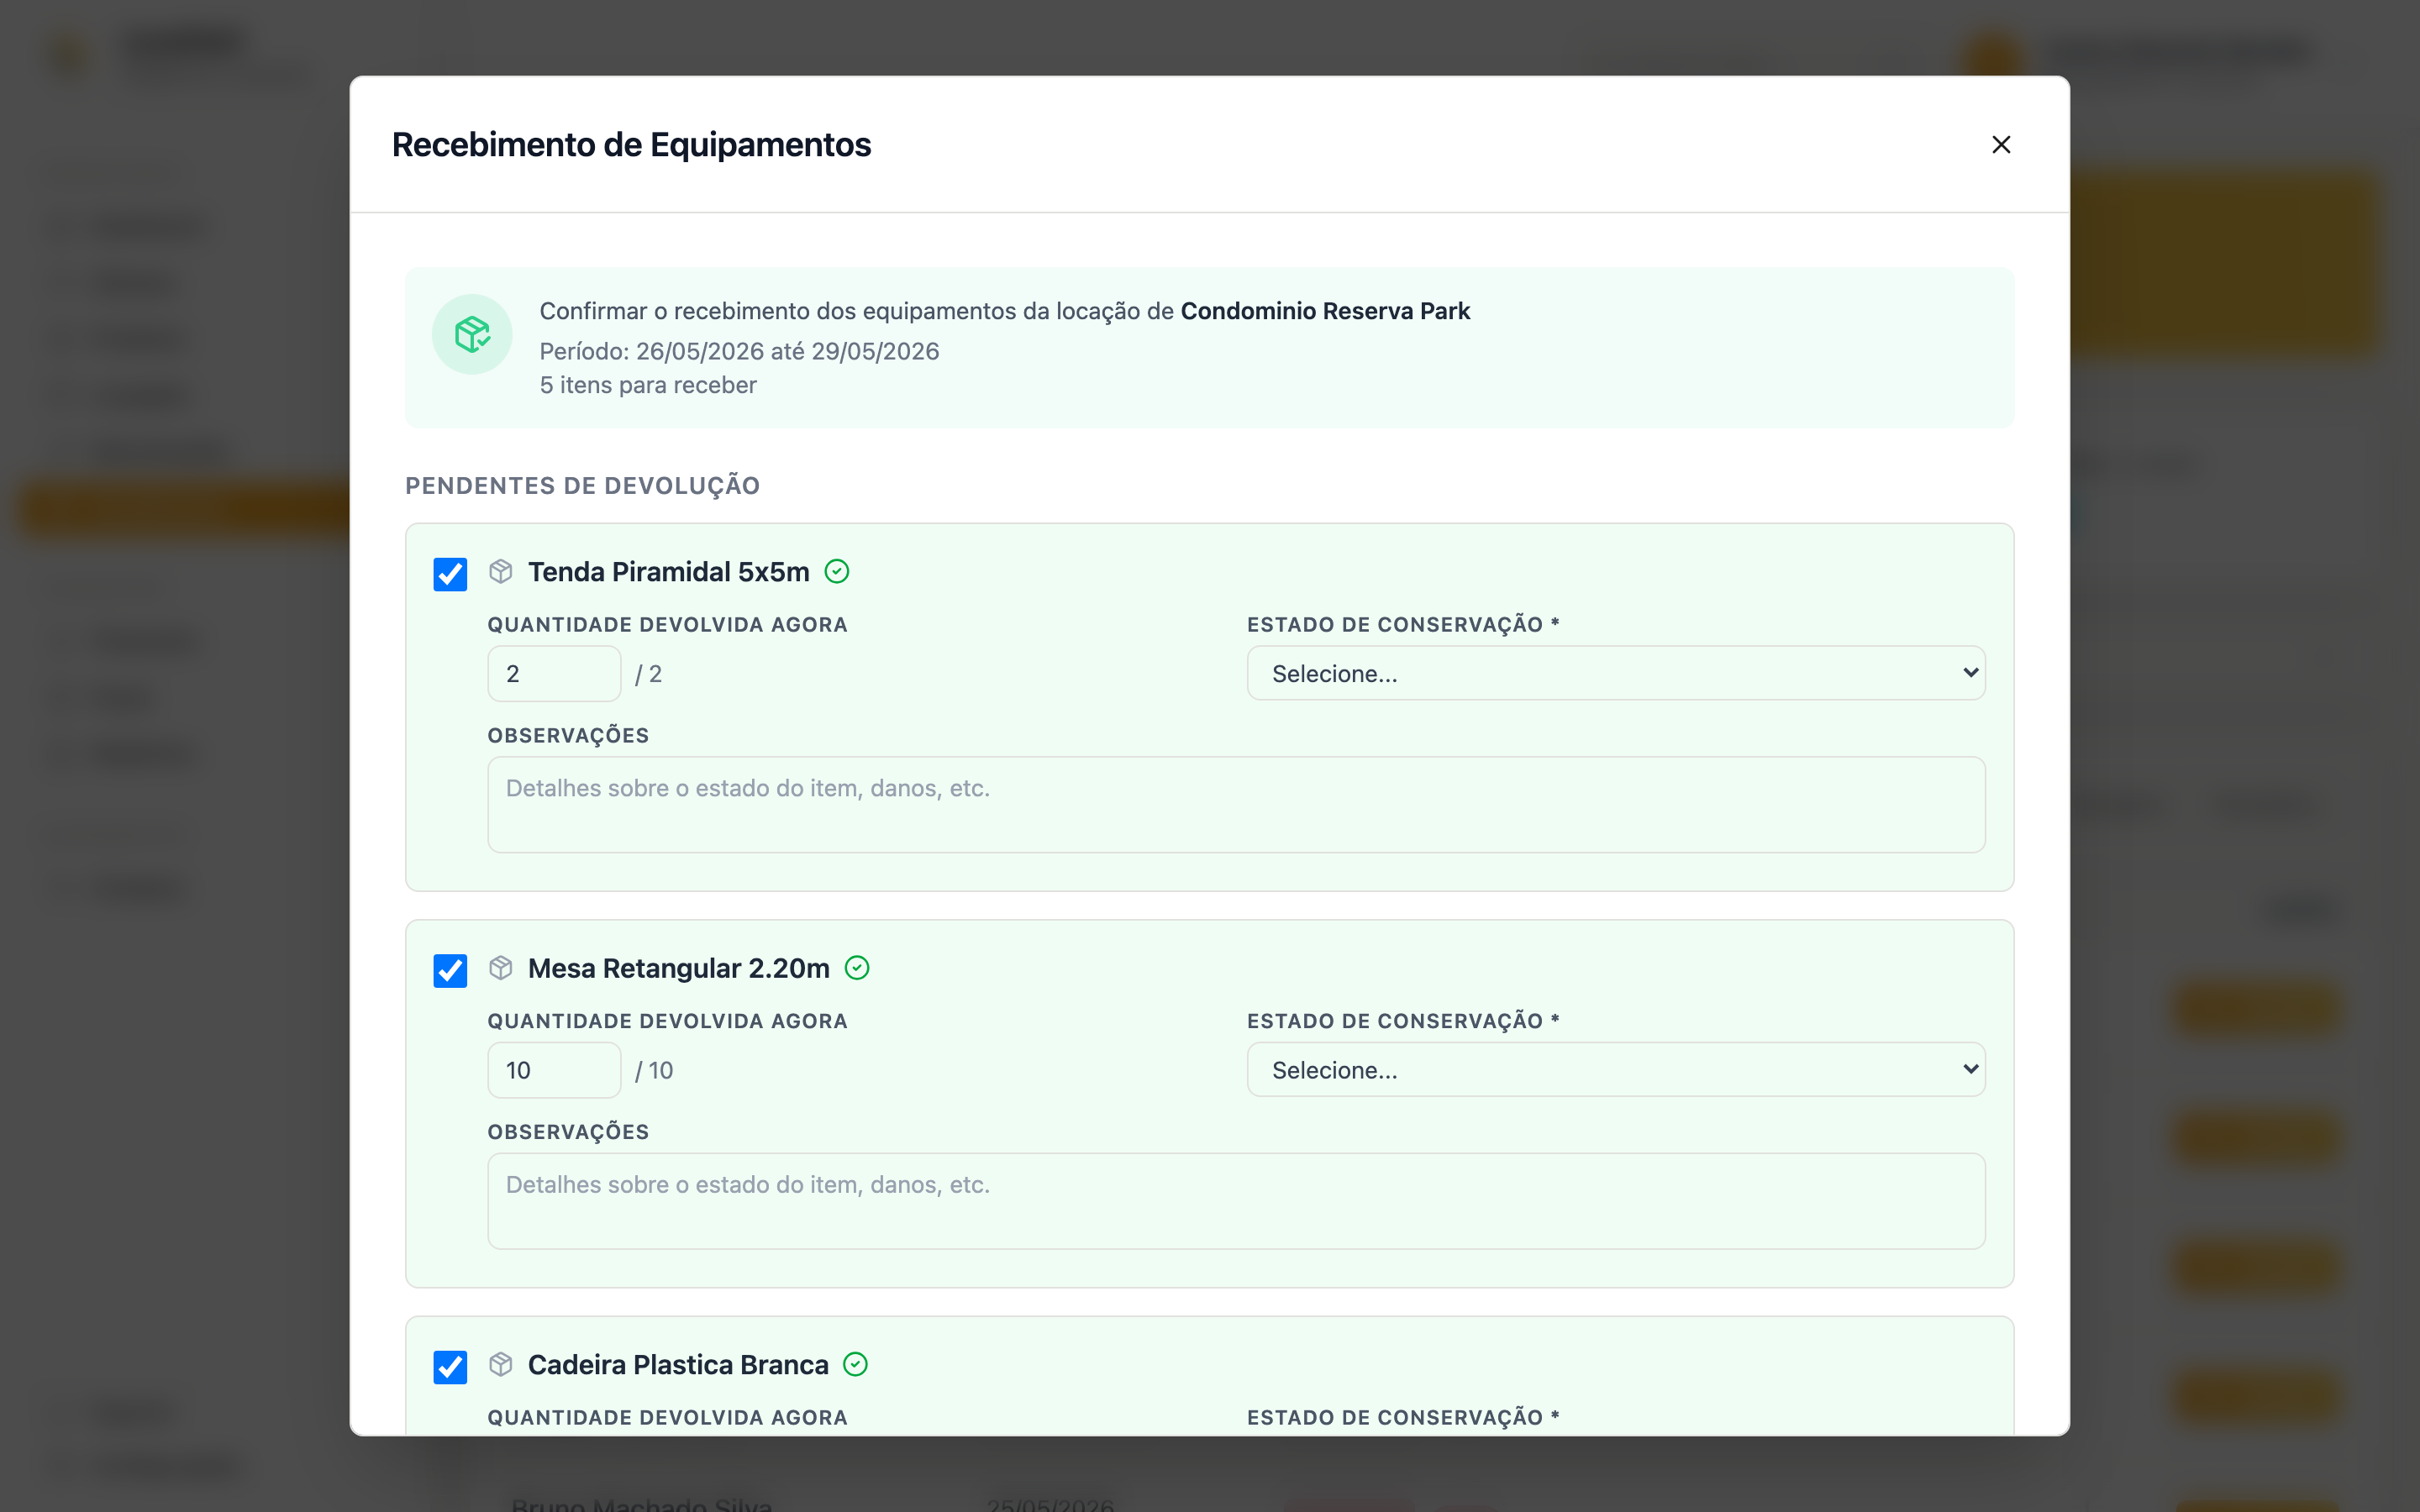Screen dimensions: 2420x1512
Task: Select the Condominio Reserva Park client name
Action: pos(1325,311)
